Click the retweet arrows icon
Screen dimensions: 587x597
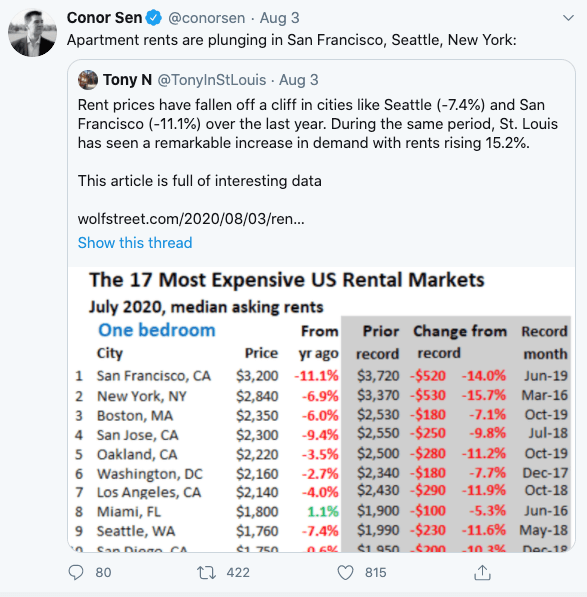(206, 572)
